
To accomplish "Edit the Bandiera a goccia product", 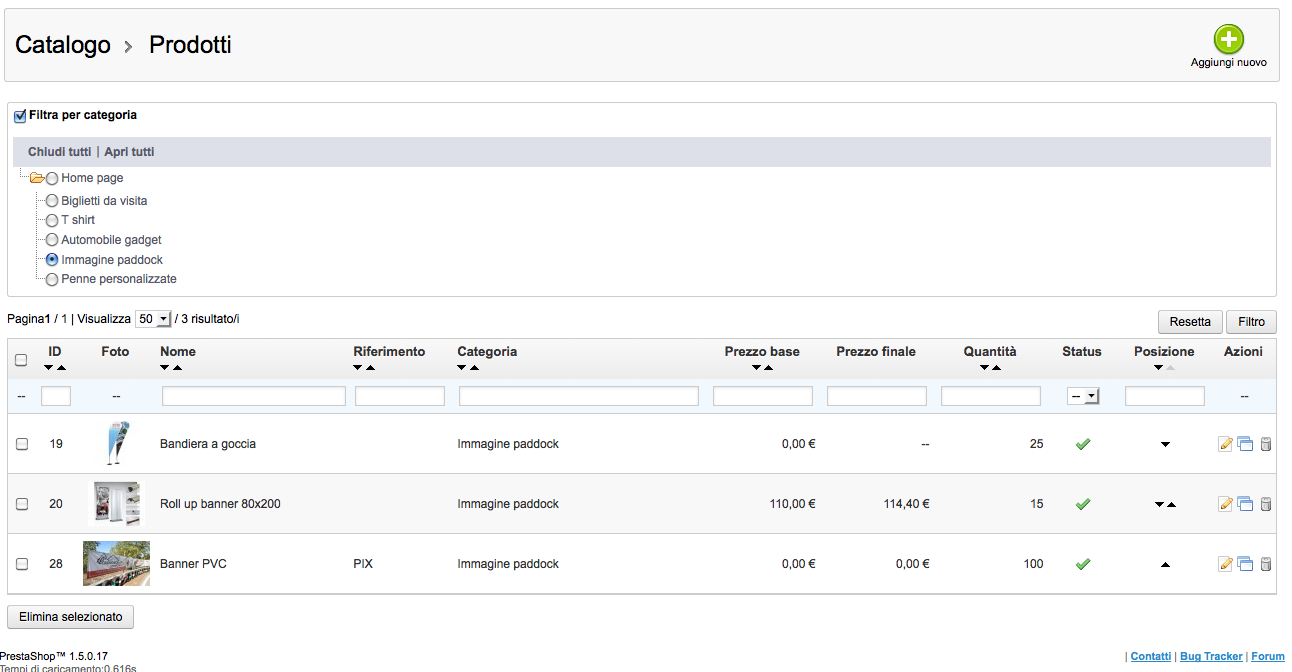I will click(x=1225, y=444).
